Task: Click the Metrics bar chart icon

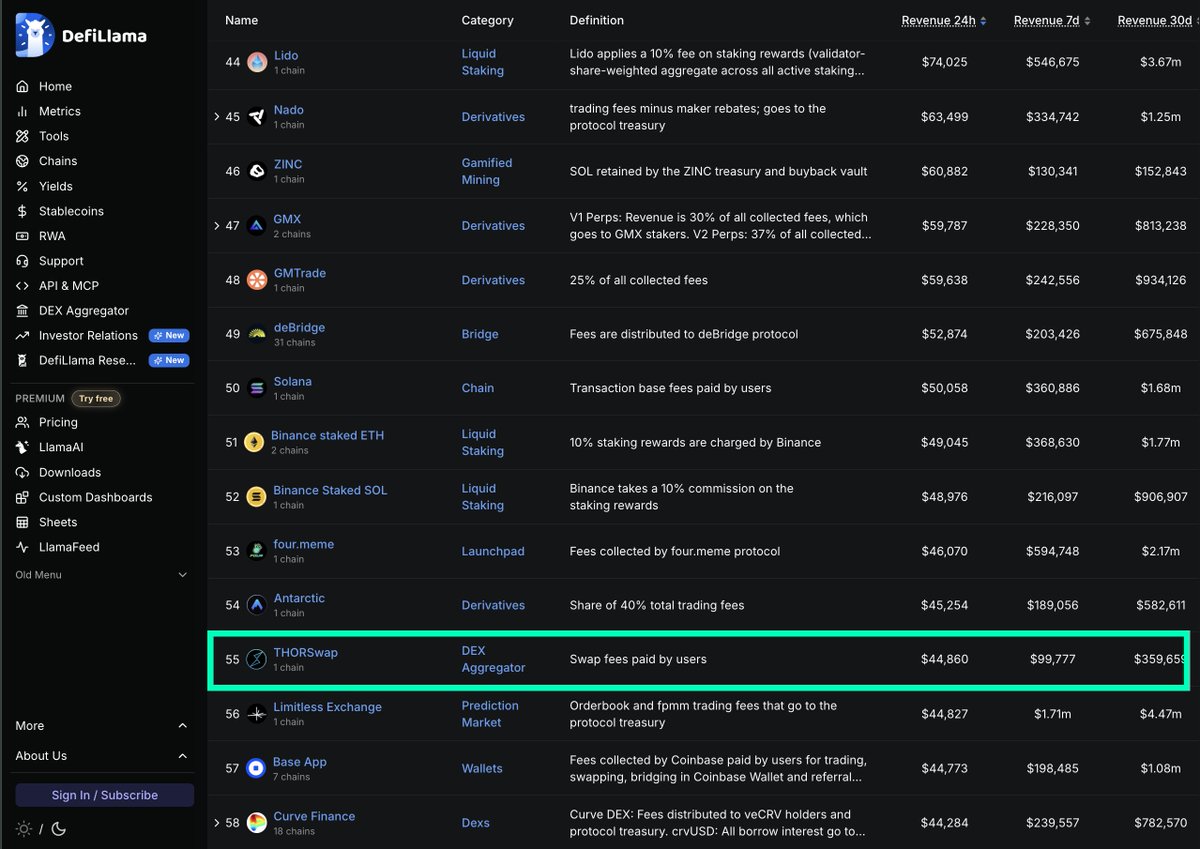Action: click(22, 111)
